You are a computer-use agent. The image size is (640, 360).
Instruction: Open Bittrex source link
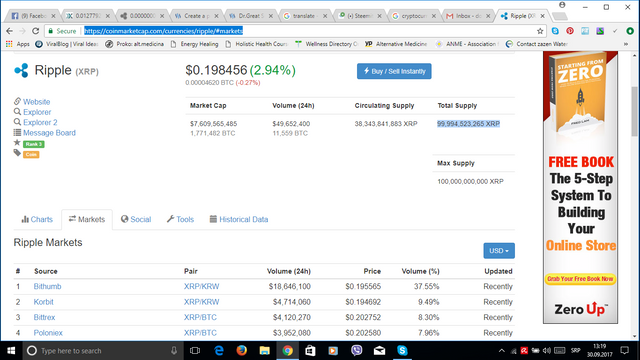[44, 318]
